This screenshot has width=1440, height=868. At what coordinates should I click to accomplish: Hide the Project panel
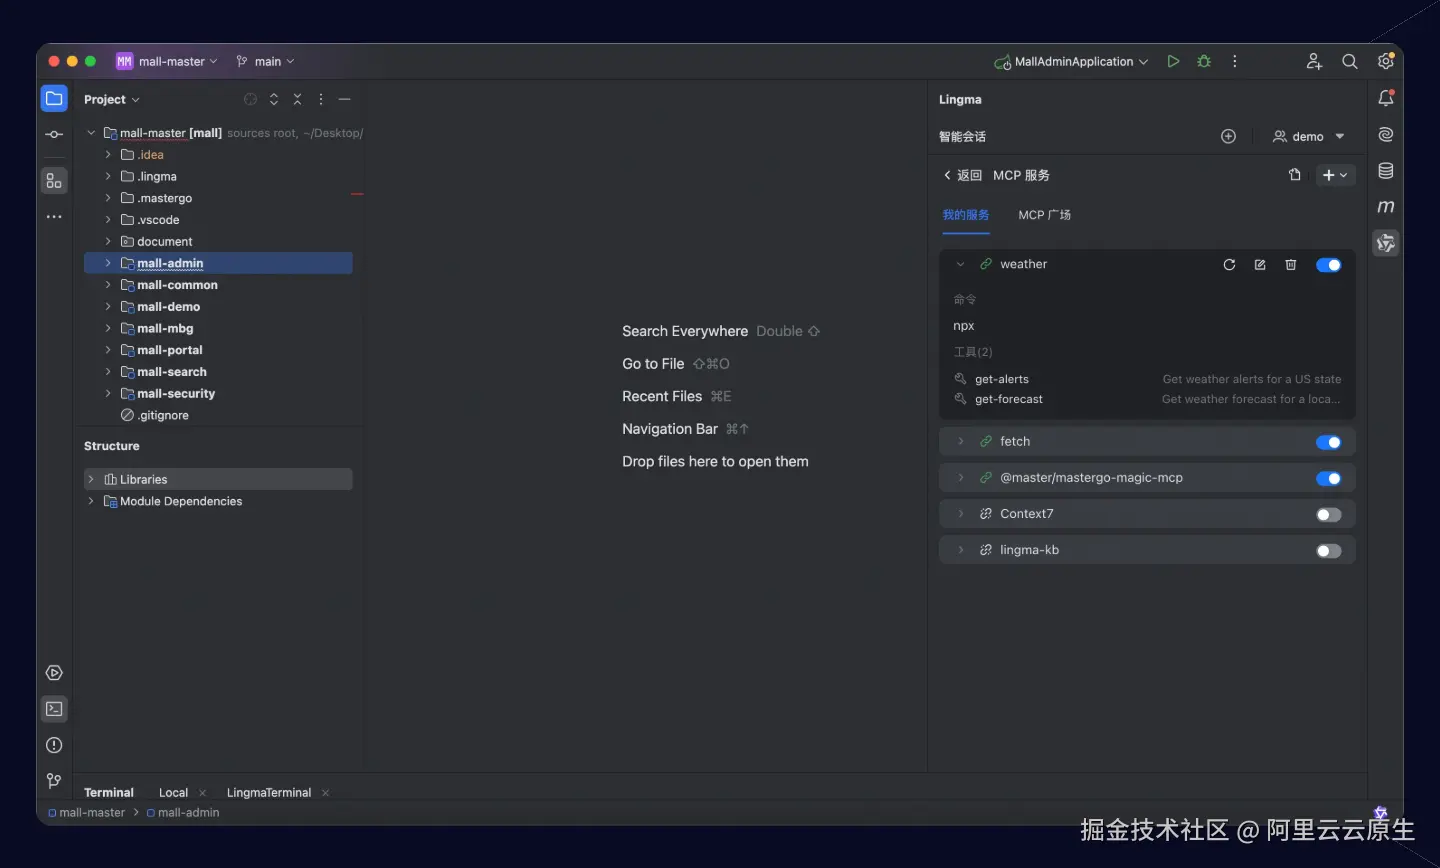coord(344,99)
